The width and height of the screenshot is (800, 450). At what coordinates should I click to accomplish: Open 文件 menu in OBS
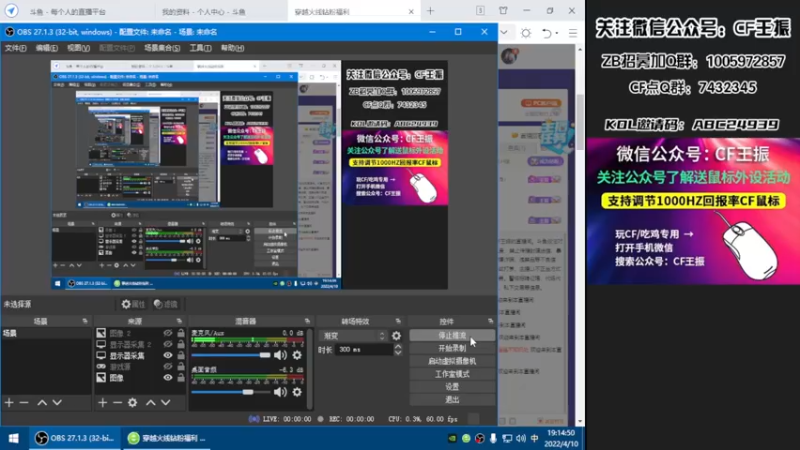click(x=15, y=48)
